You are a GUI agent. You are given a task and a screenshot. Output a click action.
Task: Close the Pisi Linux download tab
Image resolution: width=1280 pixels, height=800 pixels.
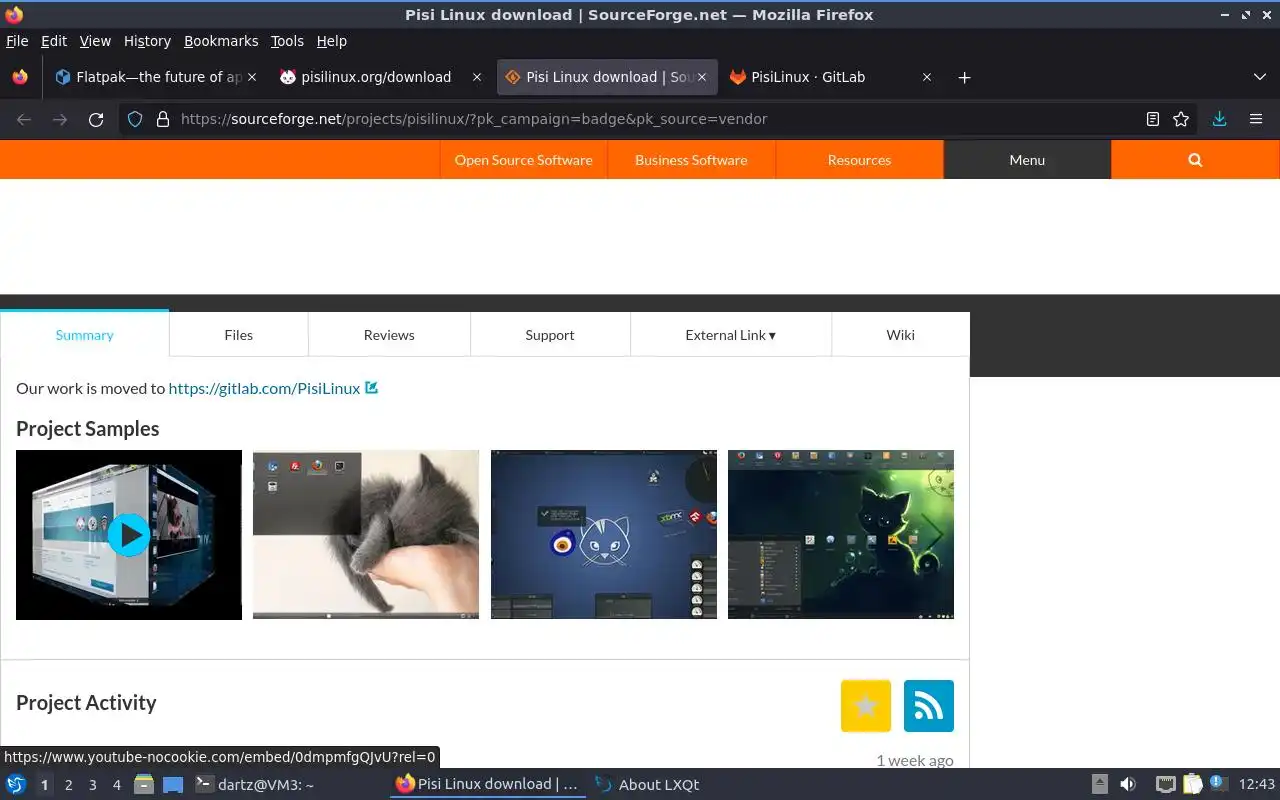702,77
